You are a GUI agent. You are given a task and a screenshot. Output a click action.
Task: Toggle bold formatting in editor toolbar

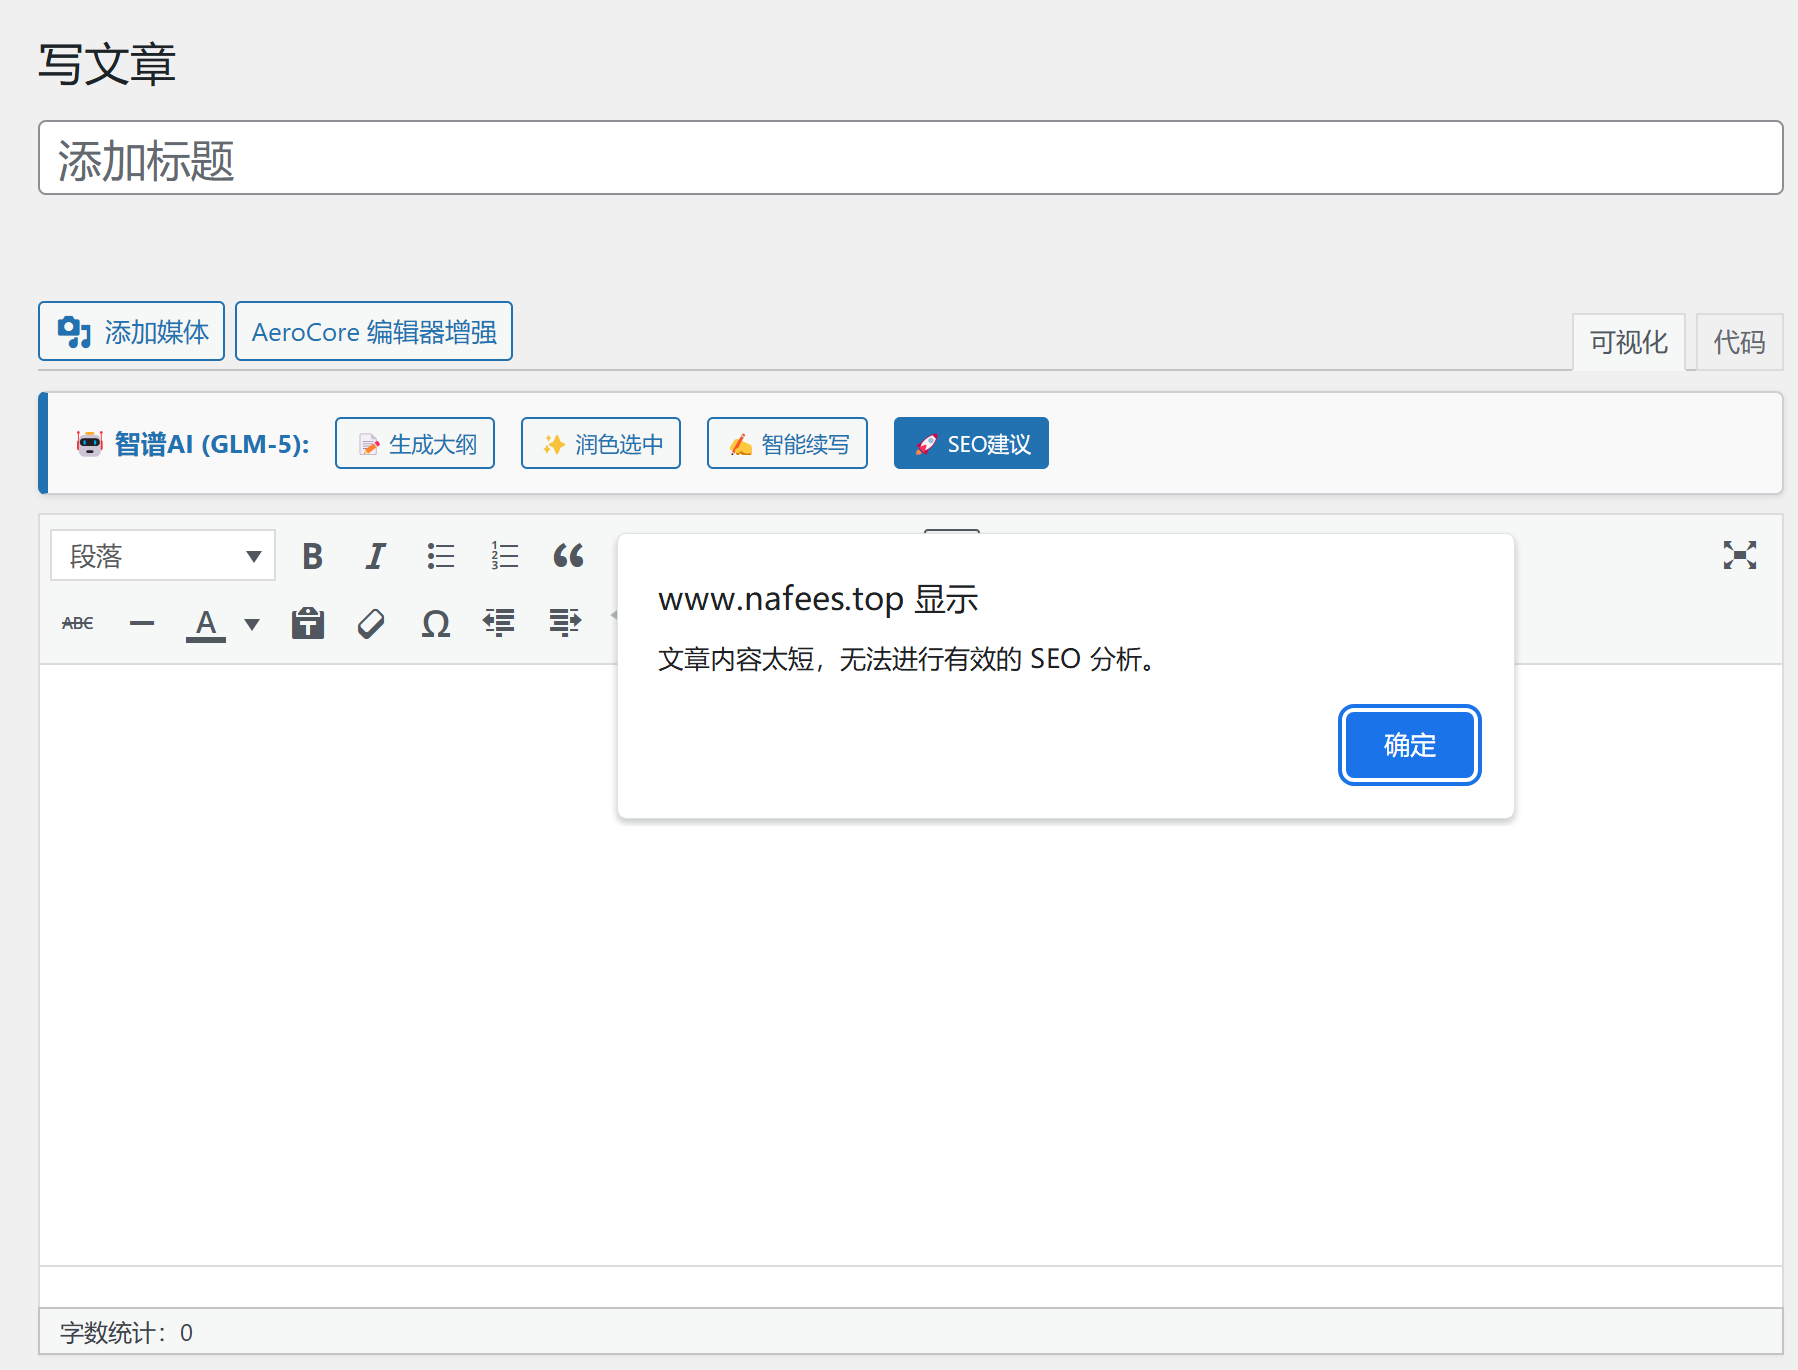tap(312, 556)
